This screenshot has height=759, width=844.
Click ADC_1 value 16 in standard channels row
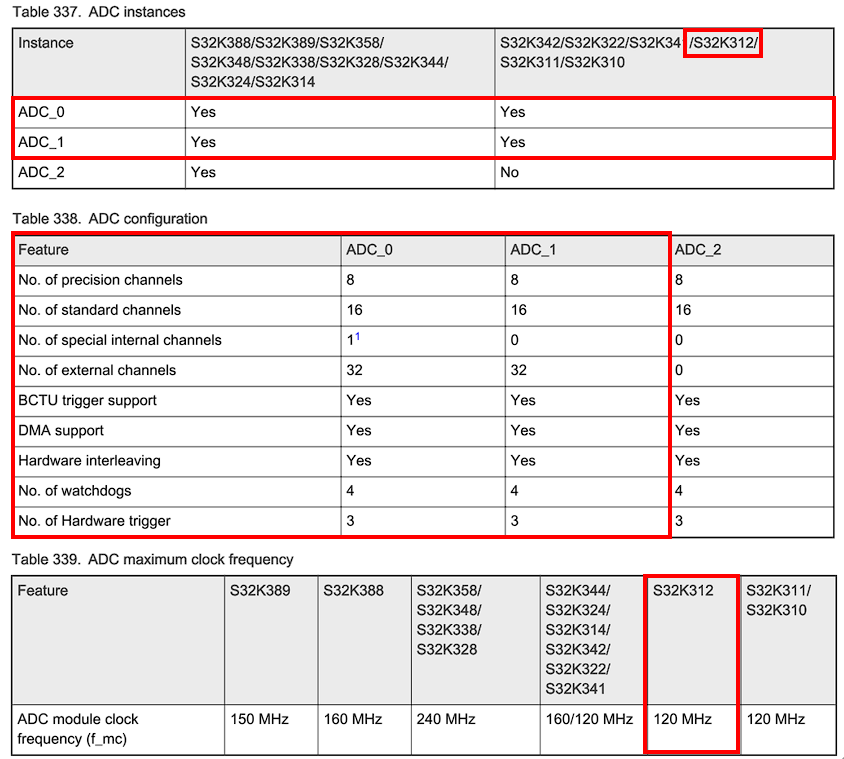[519, 310]
